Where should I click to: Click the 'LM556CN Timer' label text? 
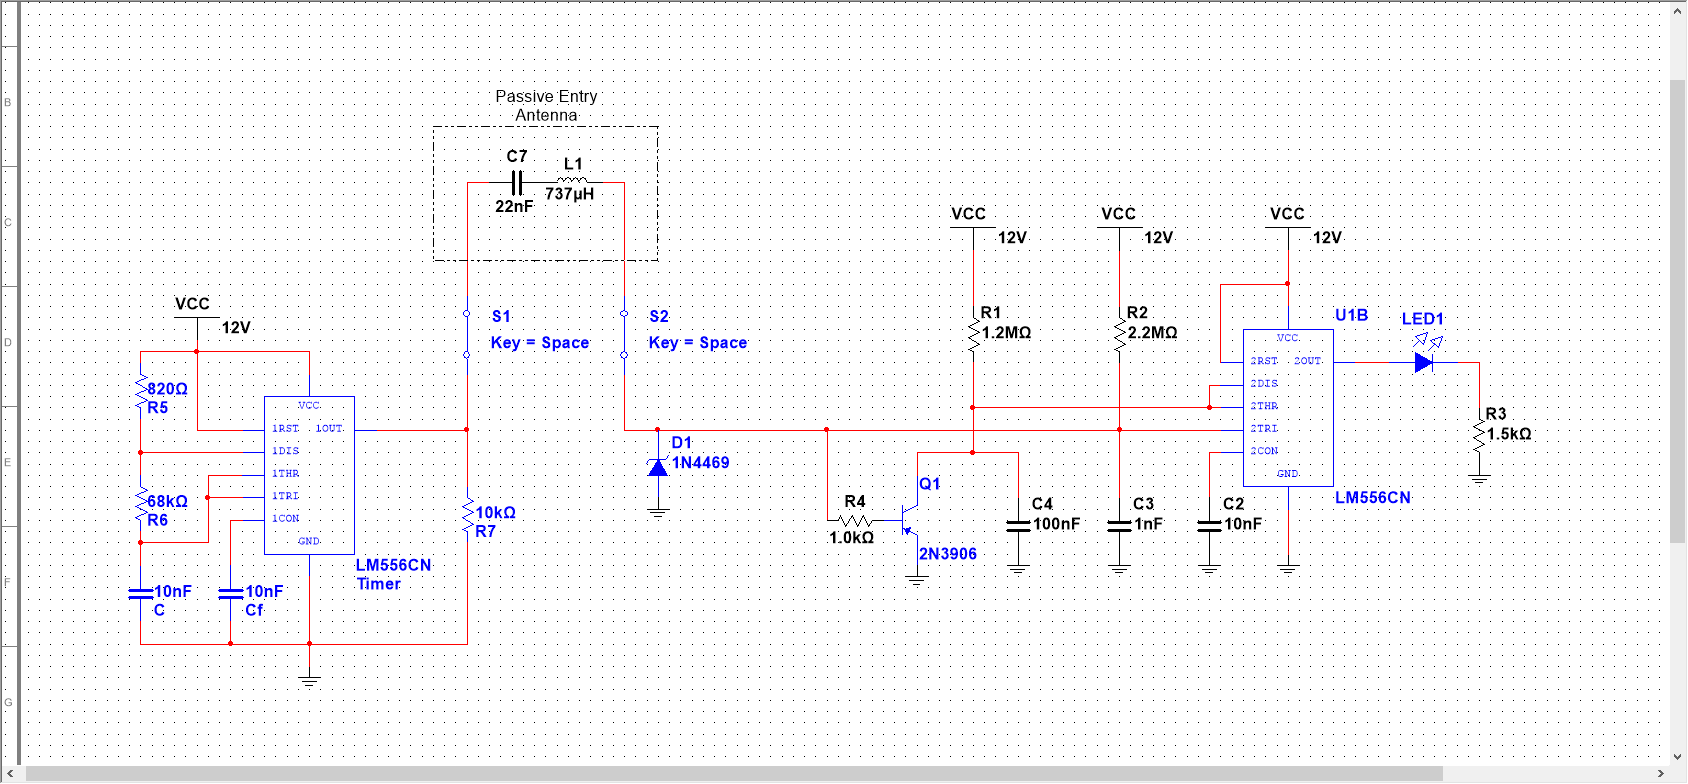393,574
